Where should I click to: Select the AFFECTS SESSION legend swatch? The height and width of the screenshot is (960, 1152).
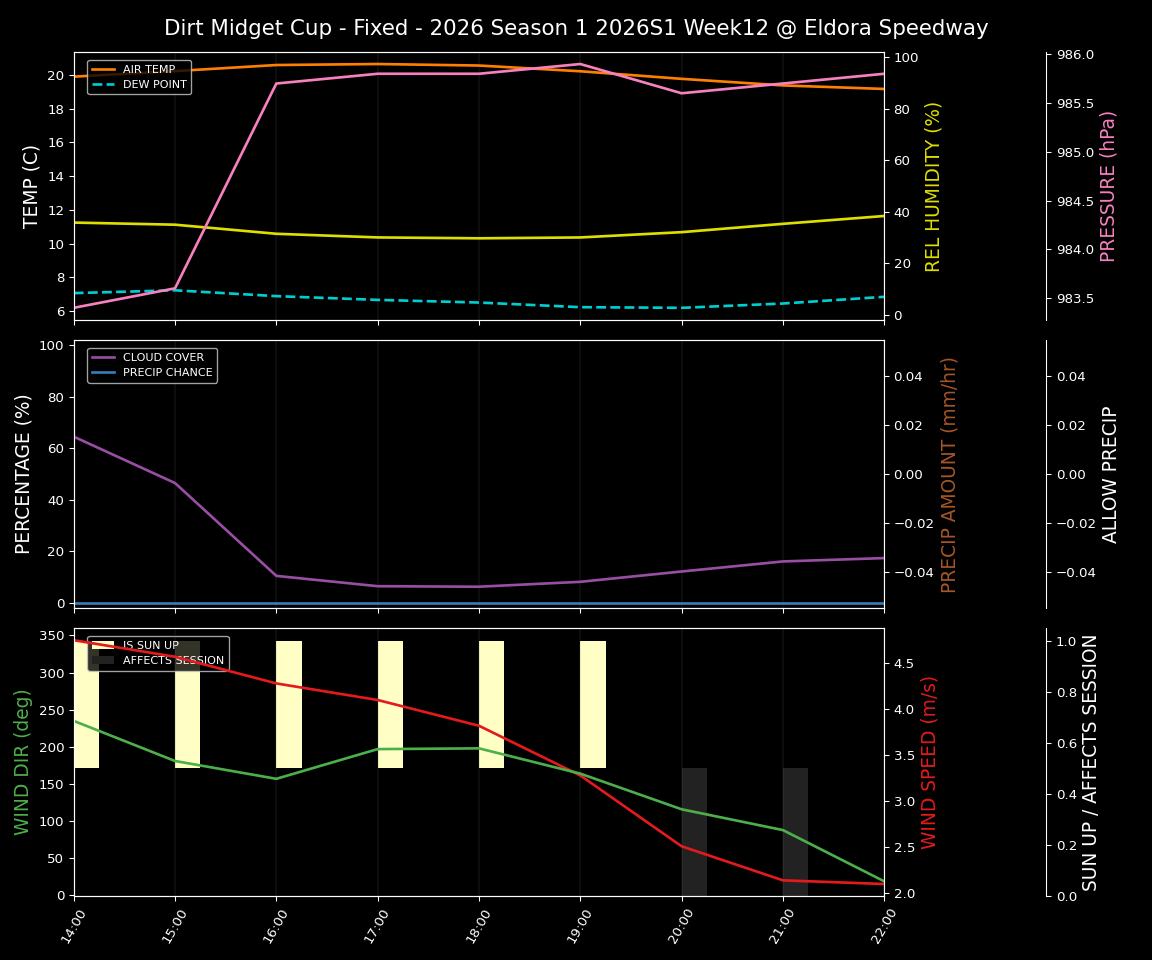[103, 660]
